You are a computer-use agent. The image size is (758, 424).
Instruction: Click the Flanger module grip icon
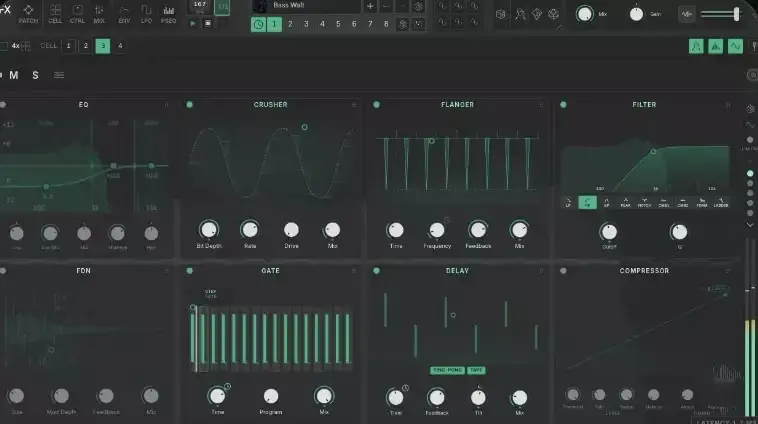[x=541, y=105]
